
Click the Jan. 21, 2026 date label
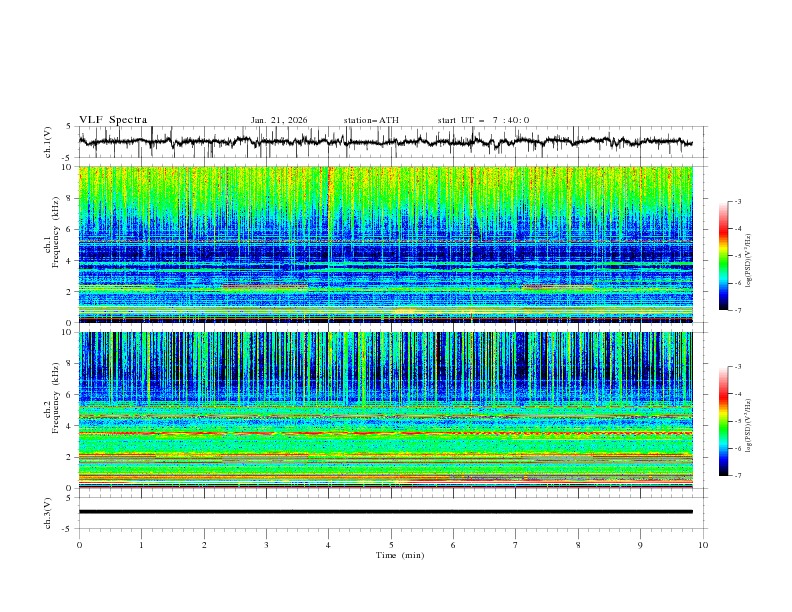pyautogui.click(x=279, y=120)
